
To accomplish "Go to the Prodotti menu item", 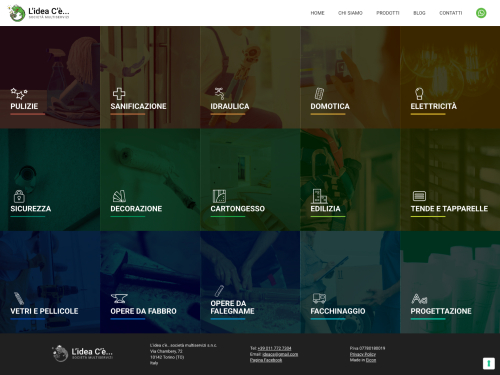I will (x=388, y=13).
